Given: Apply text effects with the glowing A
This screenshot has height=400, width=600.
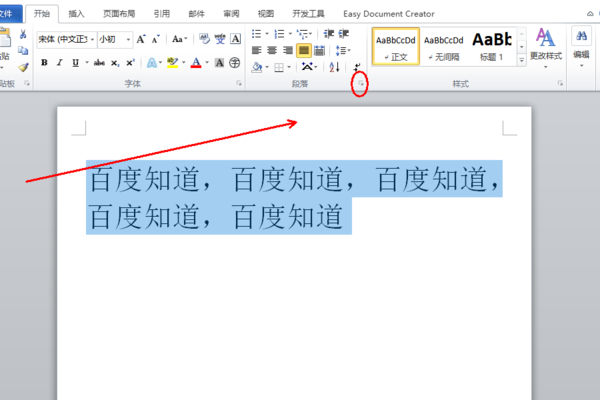Looking at the screenshot, I should [152, 62].
